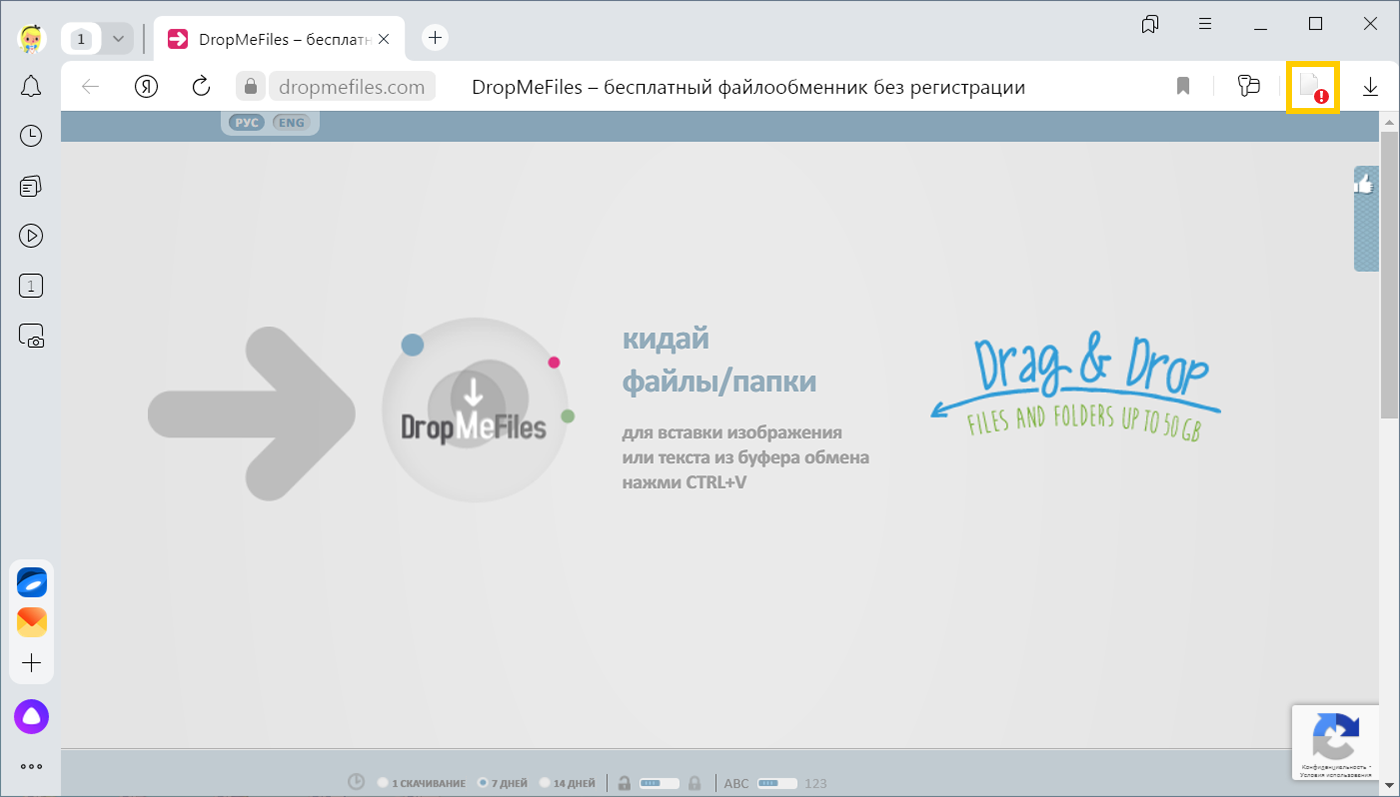Image resolution: width=1400 pixels, height=797 pixels.
Task: Open the reviews thumbs icon in toolbar
Action: point(1248,86)
